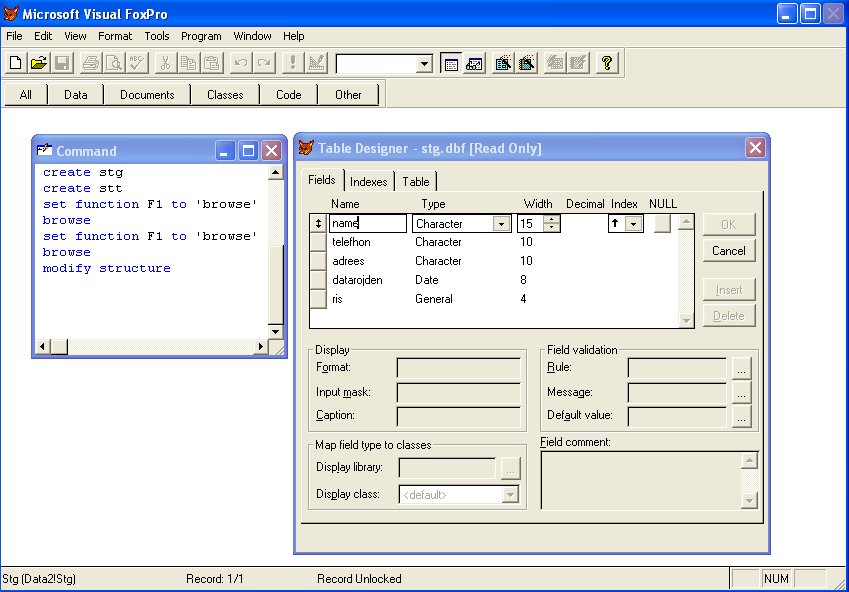Open the Default value expression builder button

(741, 417)
